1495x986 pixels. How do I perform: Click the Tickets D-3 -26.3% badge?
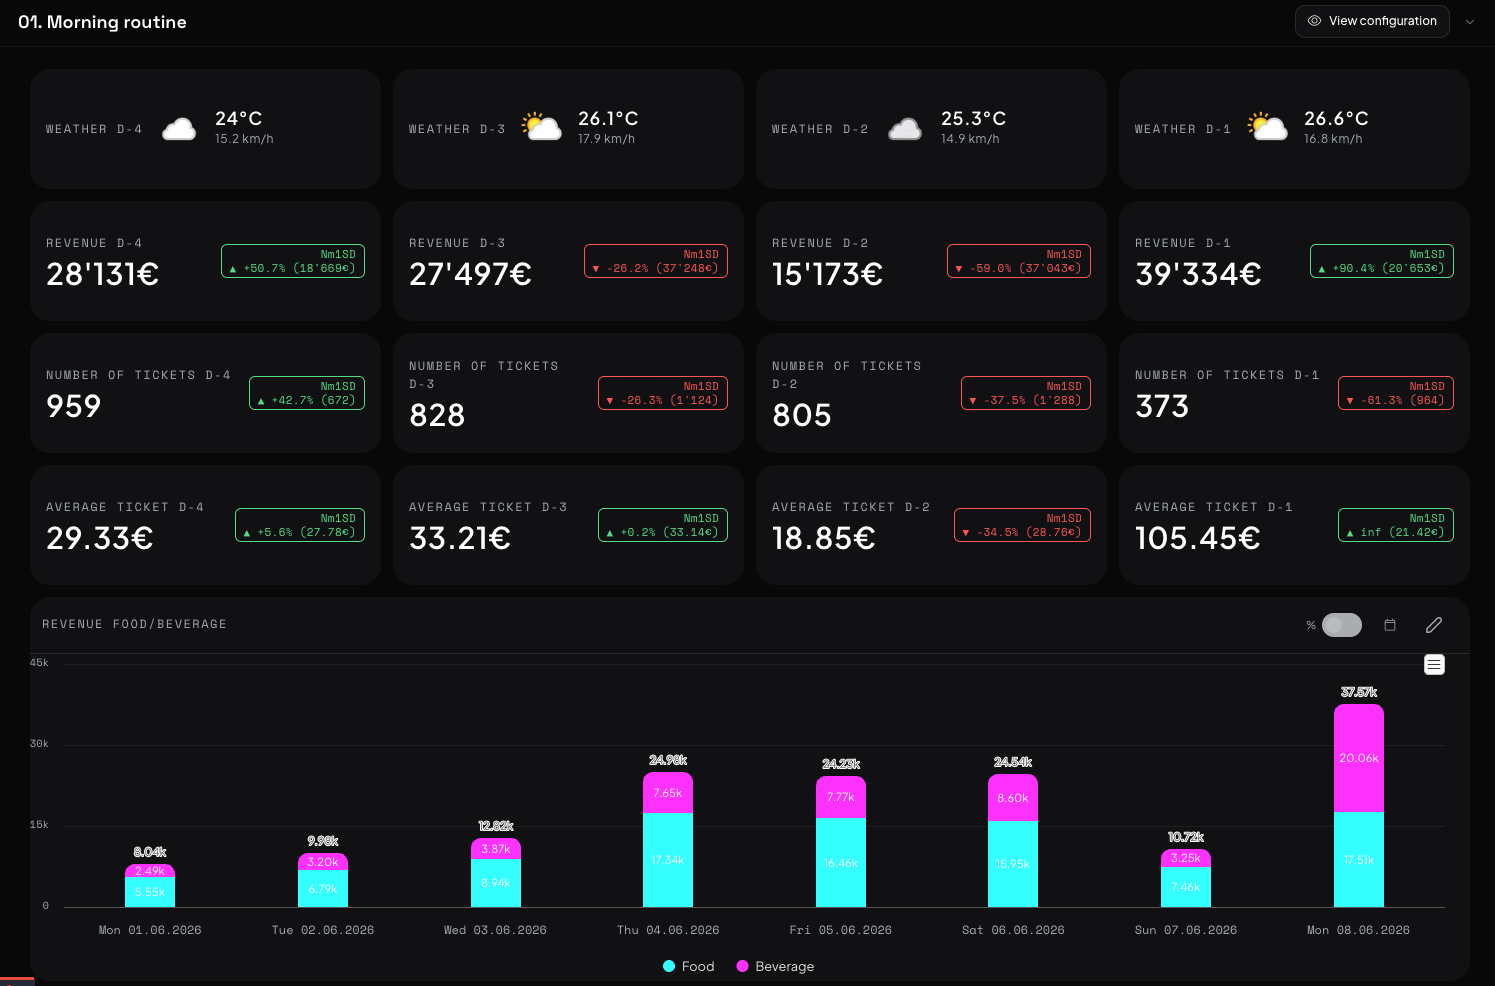point(663,393)
